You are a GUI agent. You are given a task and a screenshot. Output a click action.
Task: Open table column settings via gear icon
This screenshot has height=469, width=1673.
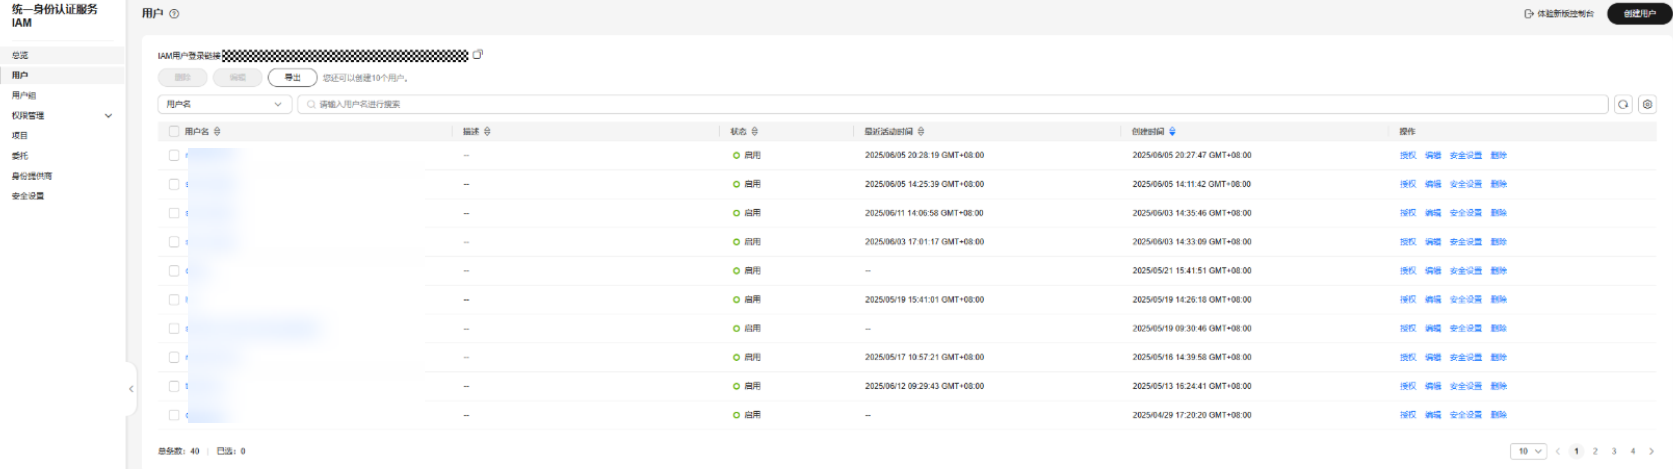click(1648, 104)
